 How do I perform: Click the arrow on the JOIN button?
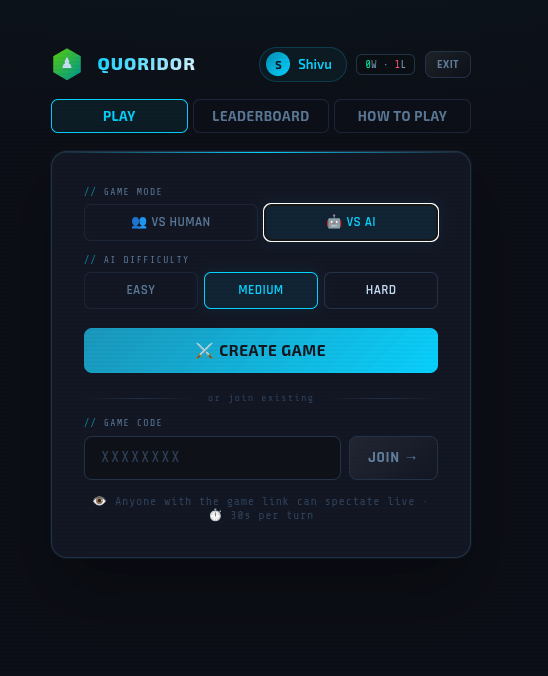pos(411,457)
